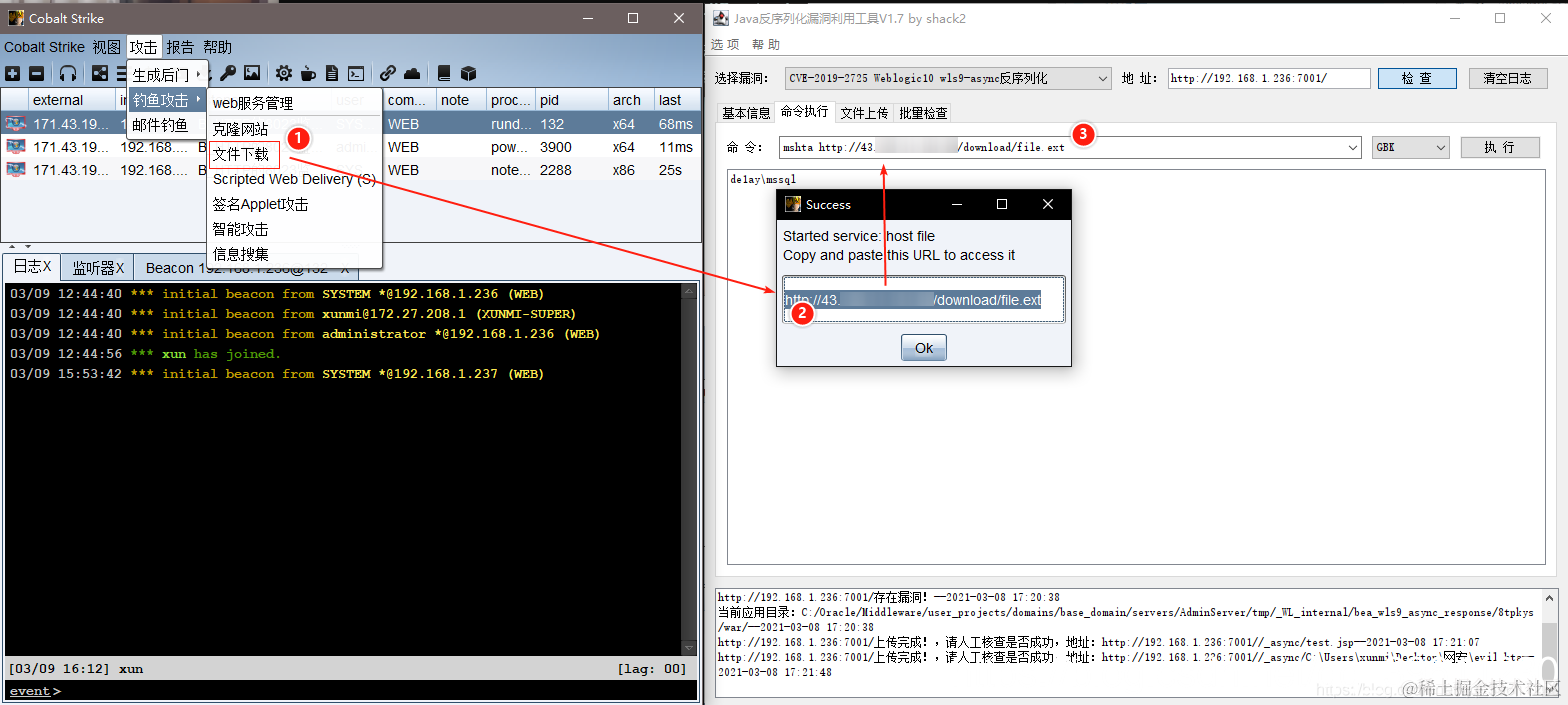Screen dimensions: 1568x705
Task: Open the 命令 combo box dropdown arrow
Action: point(1353,148)
